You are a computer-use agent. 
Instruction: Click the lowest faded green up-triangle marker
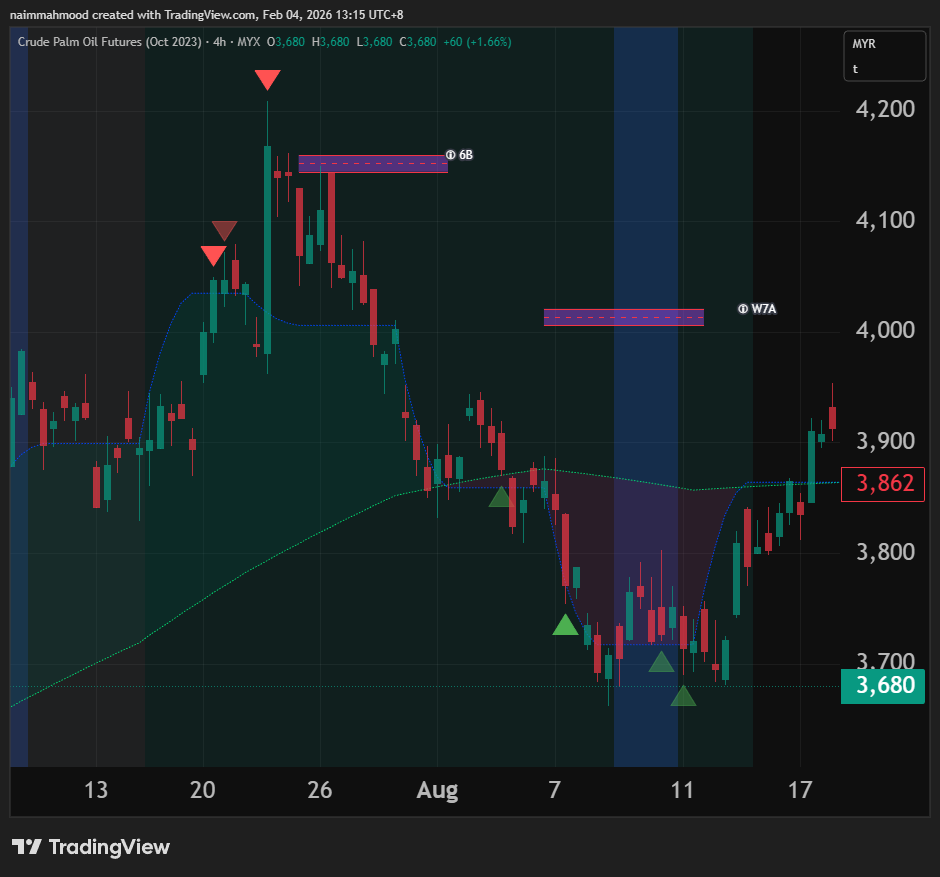tap(683, 696)
